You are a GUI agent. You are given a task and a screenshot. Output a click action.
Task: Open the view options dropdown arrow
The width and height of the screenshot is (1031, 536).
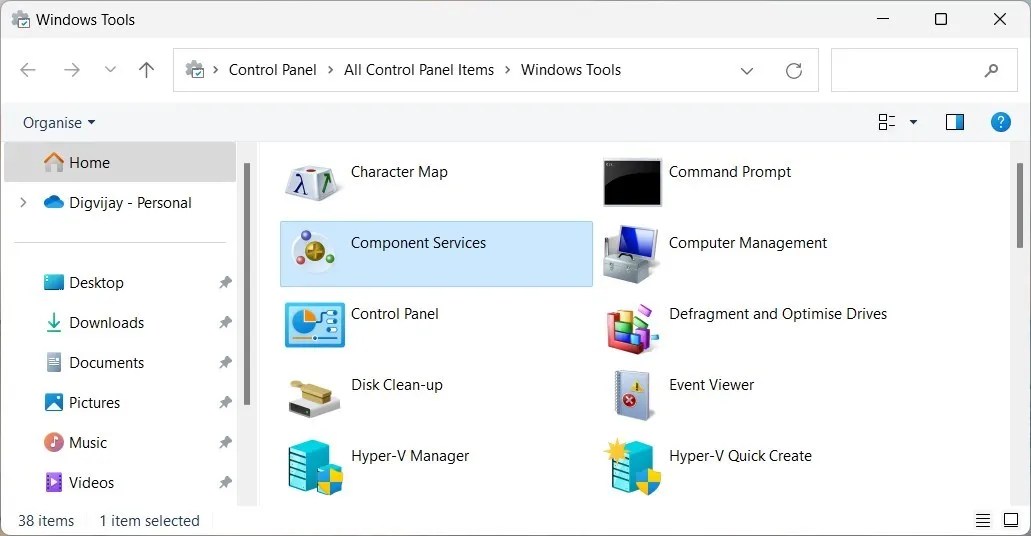[x=913, y=122]
